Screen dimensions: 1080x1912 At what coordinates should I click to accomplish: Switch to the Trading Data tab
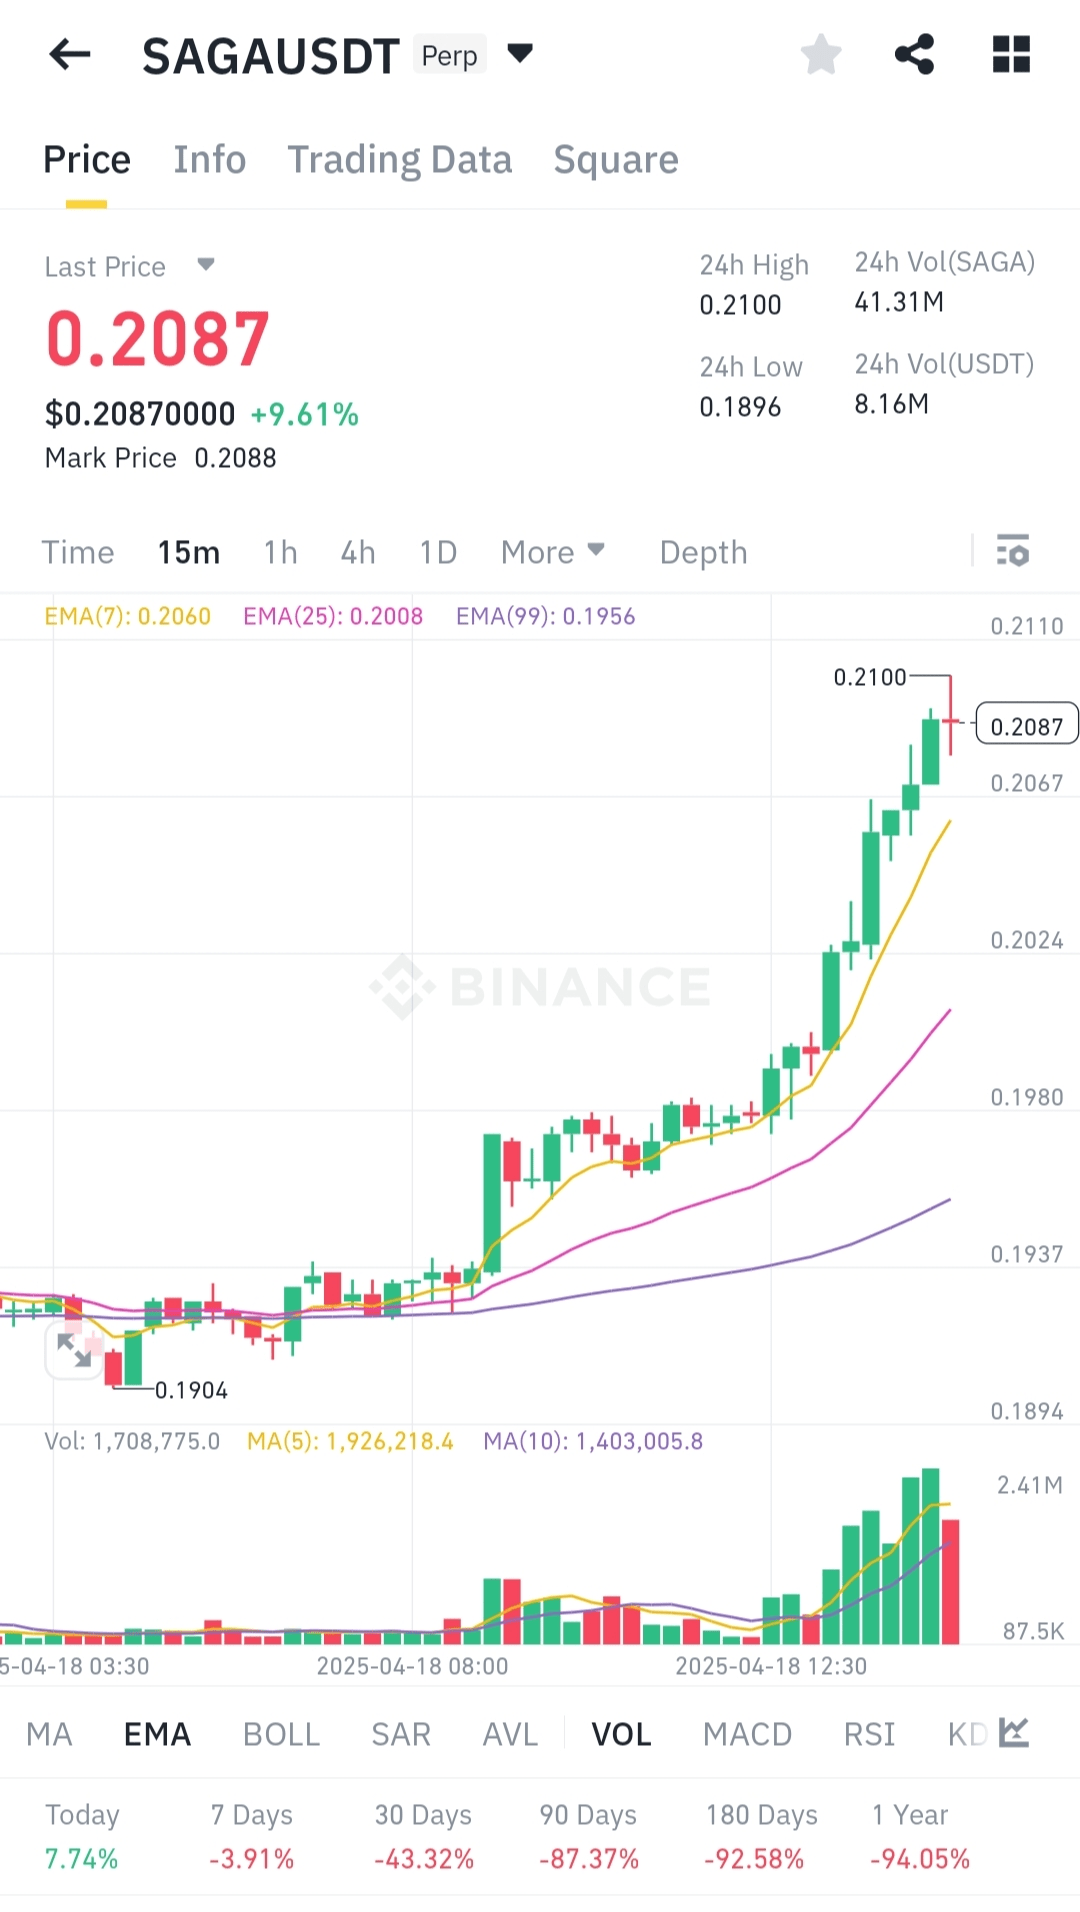point(399,160)
